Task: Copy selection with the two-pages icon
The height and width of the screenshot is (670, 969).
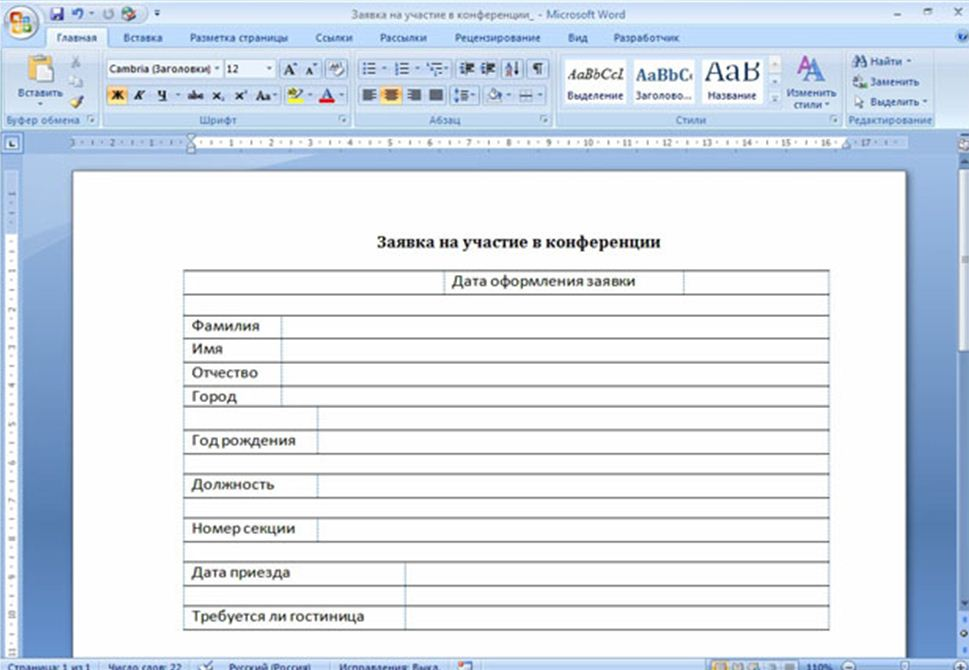Action: [76, 82]
